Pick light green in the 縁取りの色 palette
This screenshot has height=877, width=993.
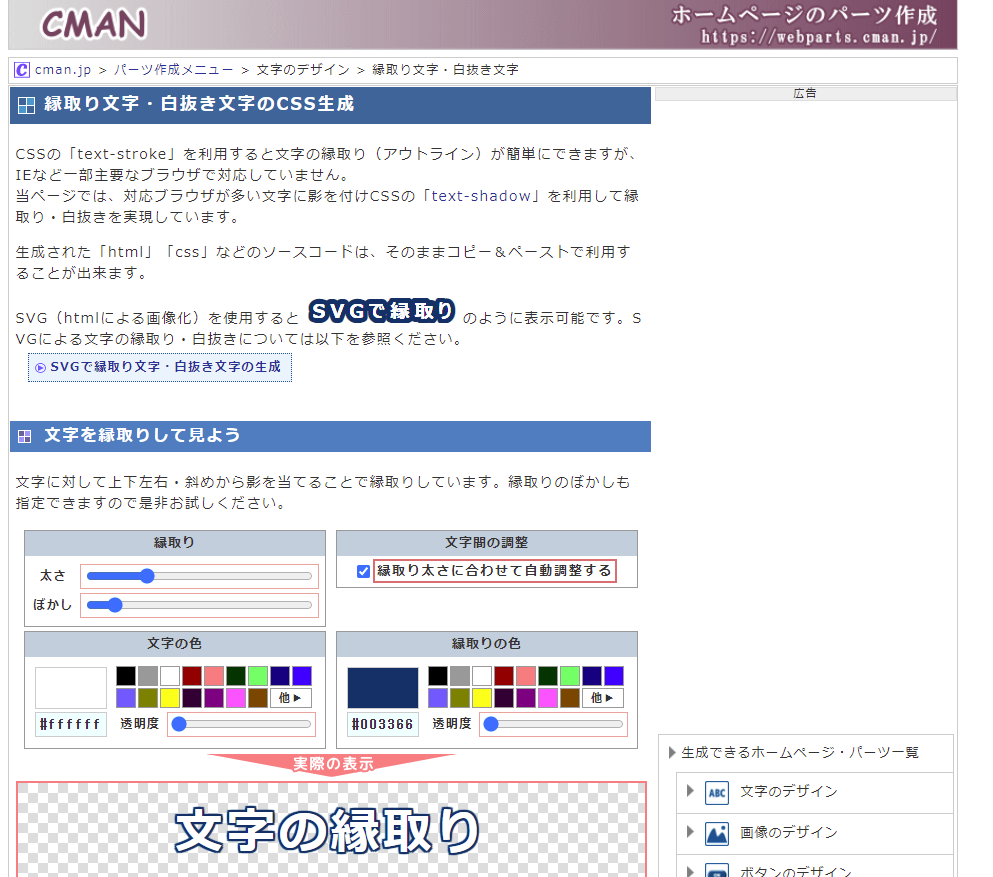click(570, 676)
